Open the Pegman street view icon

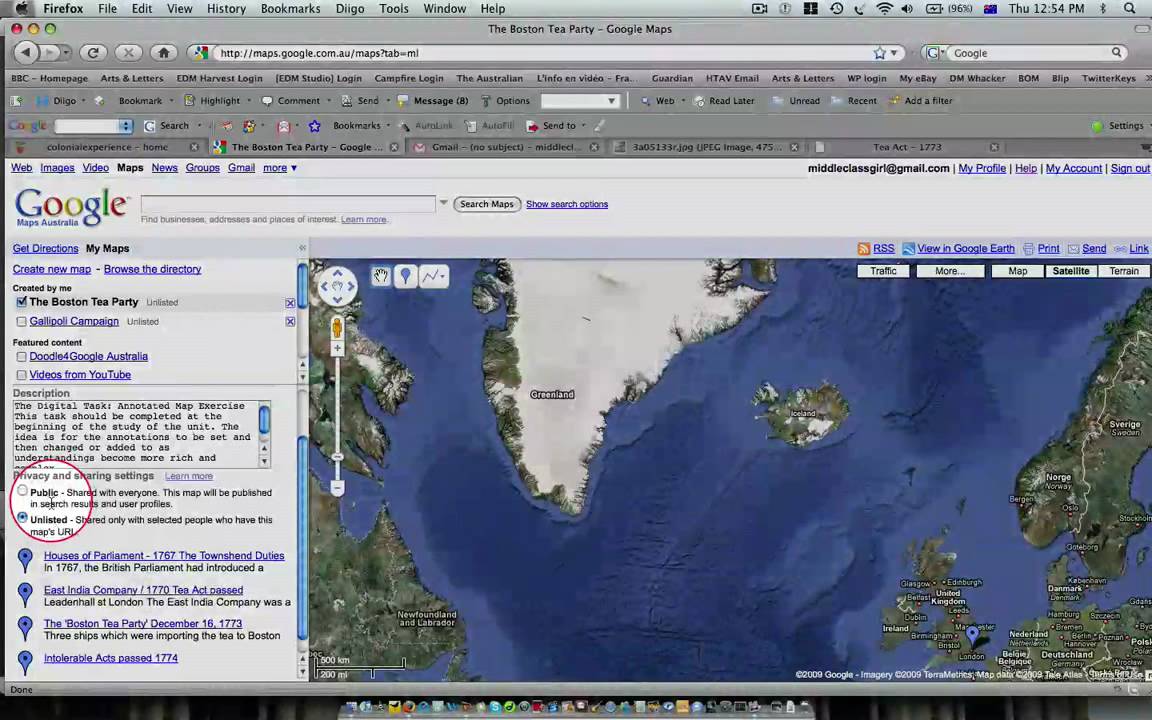click(x=337, y=328)
